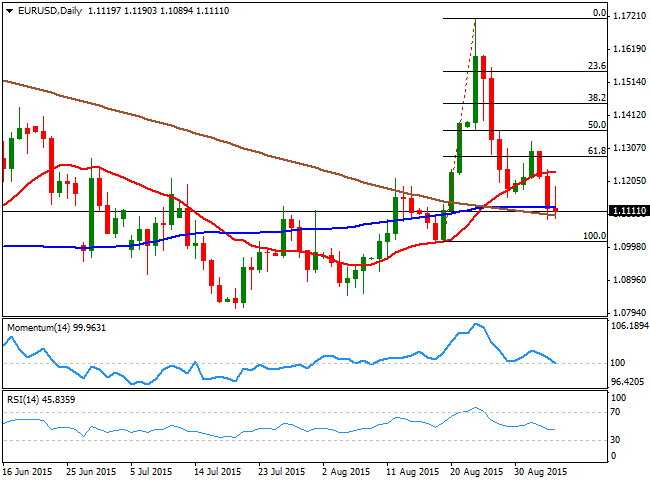Select the 61.8 Fibonacci retracement label
The width and height of the screenshot is (650, 480).
[597, 150]
